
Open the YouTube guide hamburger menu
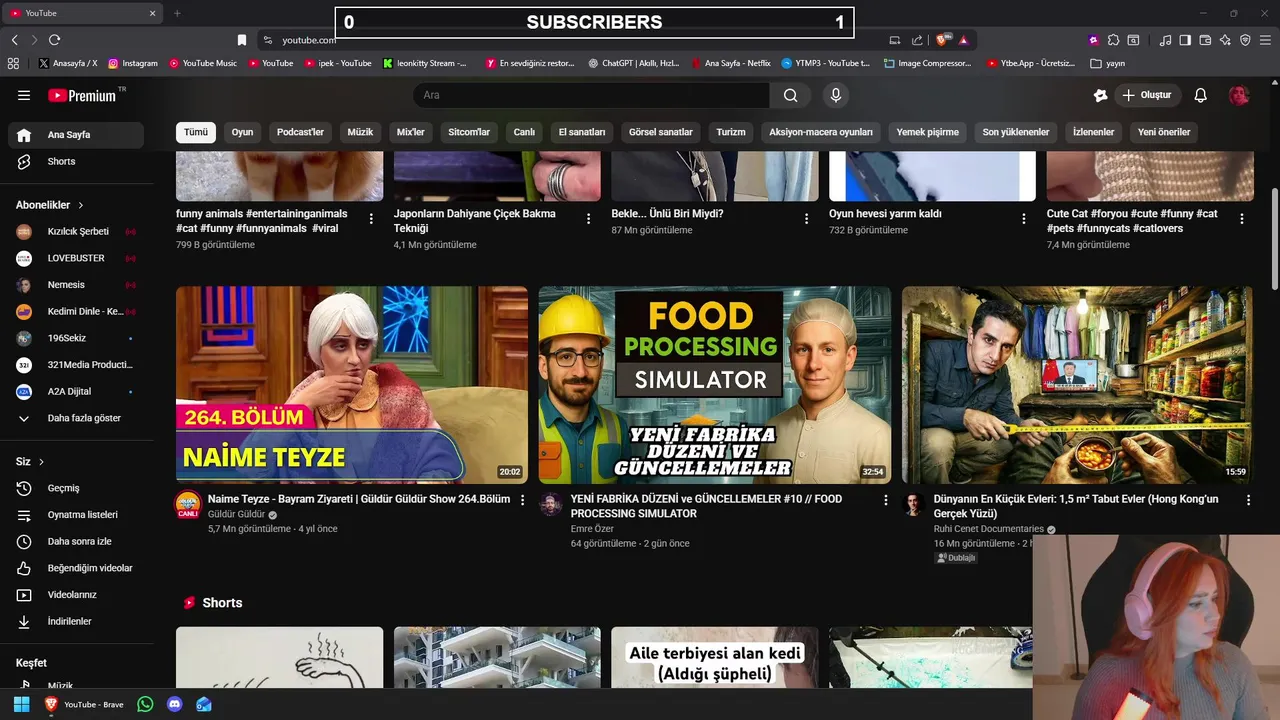click(24, 95)
